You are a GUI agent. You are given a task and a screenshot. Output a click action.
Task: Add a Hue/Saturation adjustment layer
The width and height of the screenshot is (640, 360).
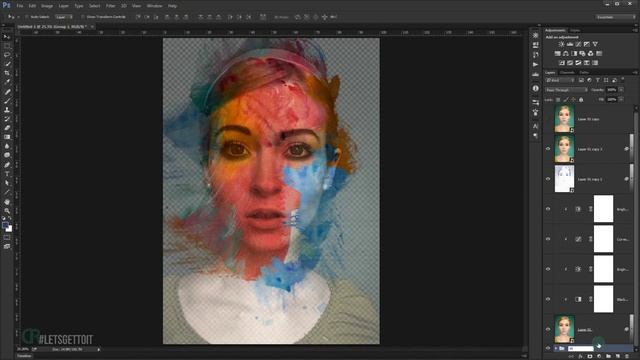pos(558,53)
